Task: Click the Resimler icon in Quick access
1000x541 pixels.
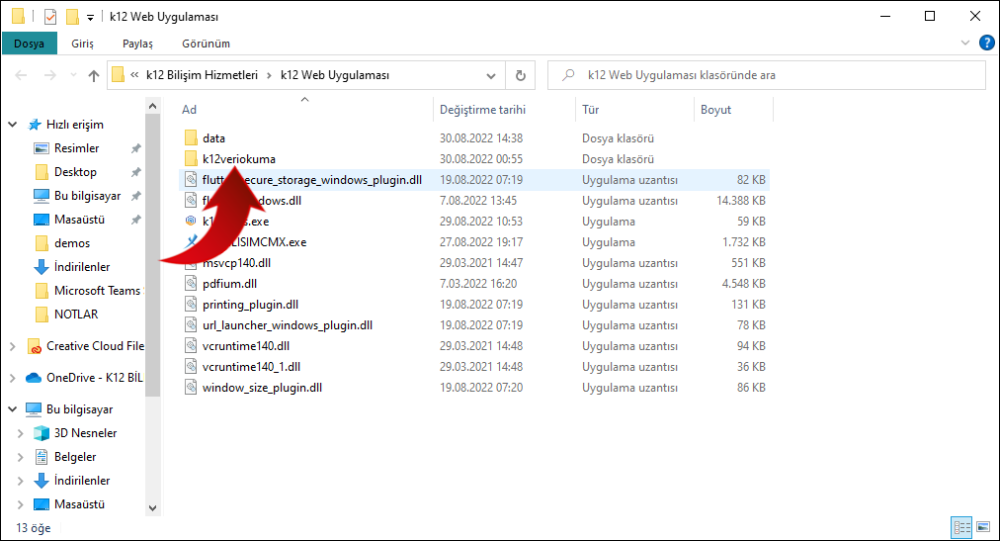Action: [x=41, y=148]
